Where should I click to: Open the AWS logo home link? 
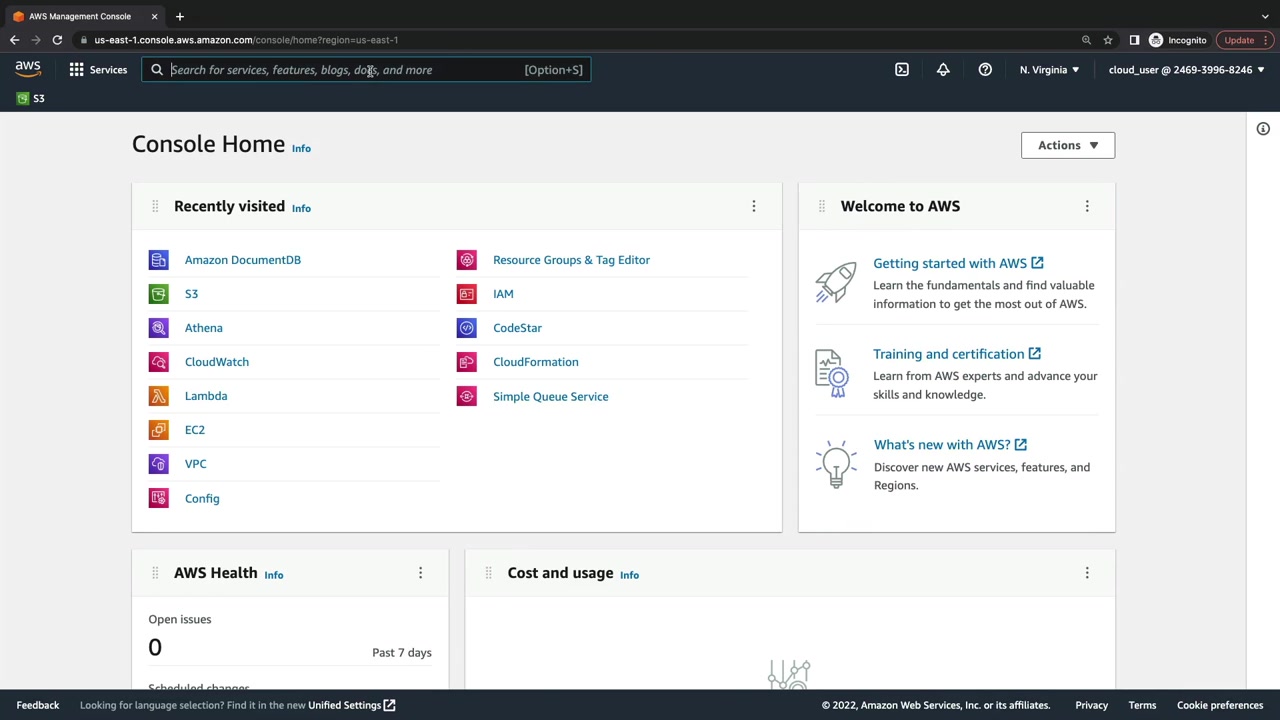(28, 69)
